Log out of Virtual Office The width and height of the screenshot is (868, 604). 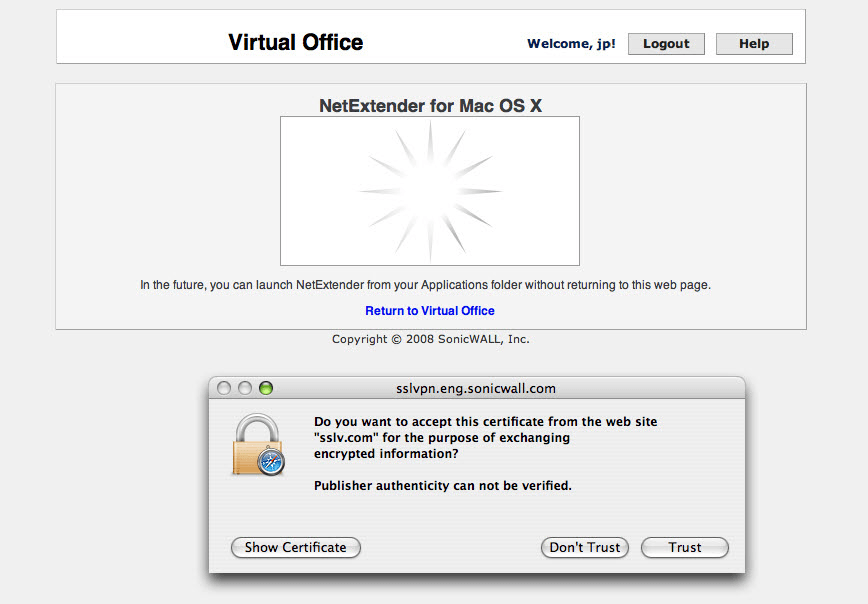click(x=665, y=43)
